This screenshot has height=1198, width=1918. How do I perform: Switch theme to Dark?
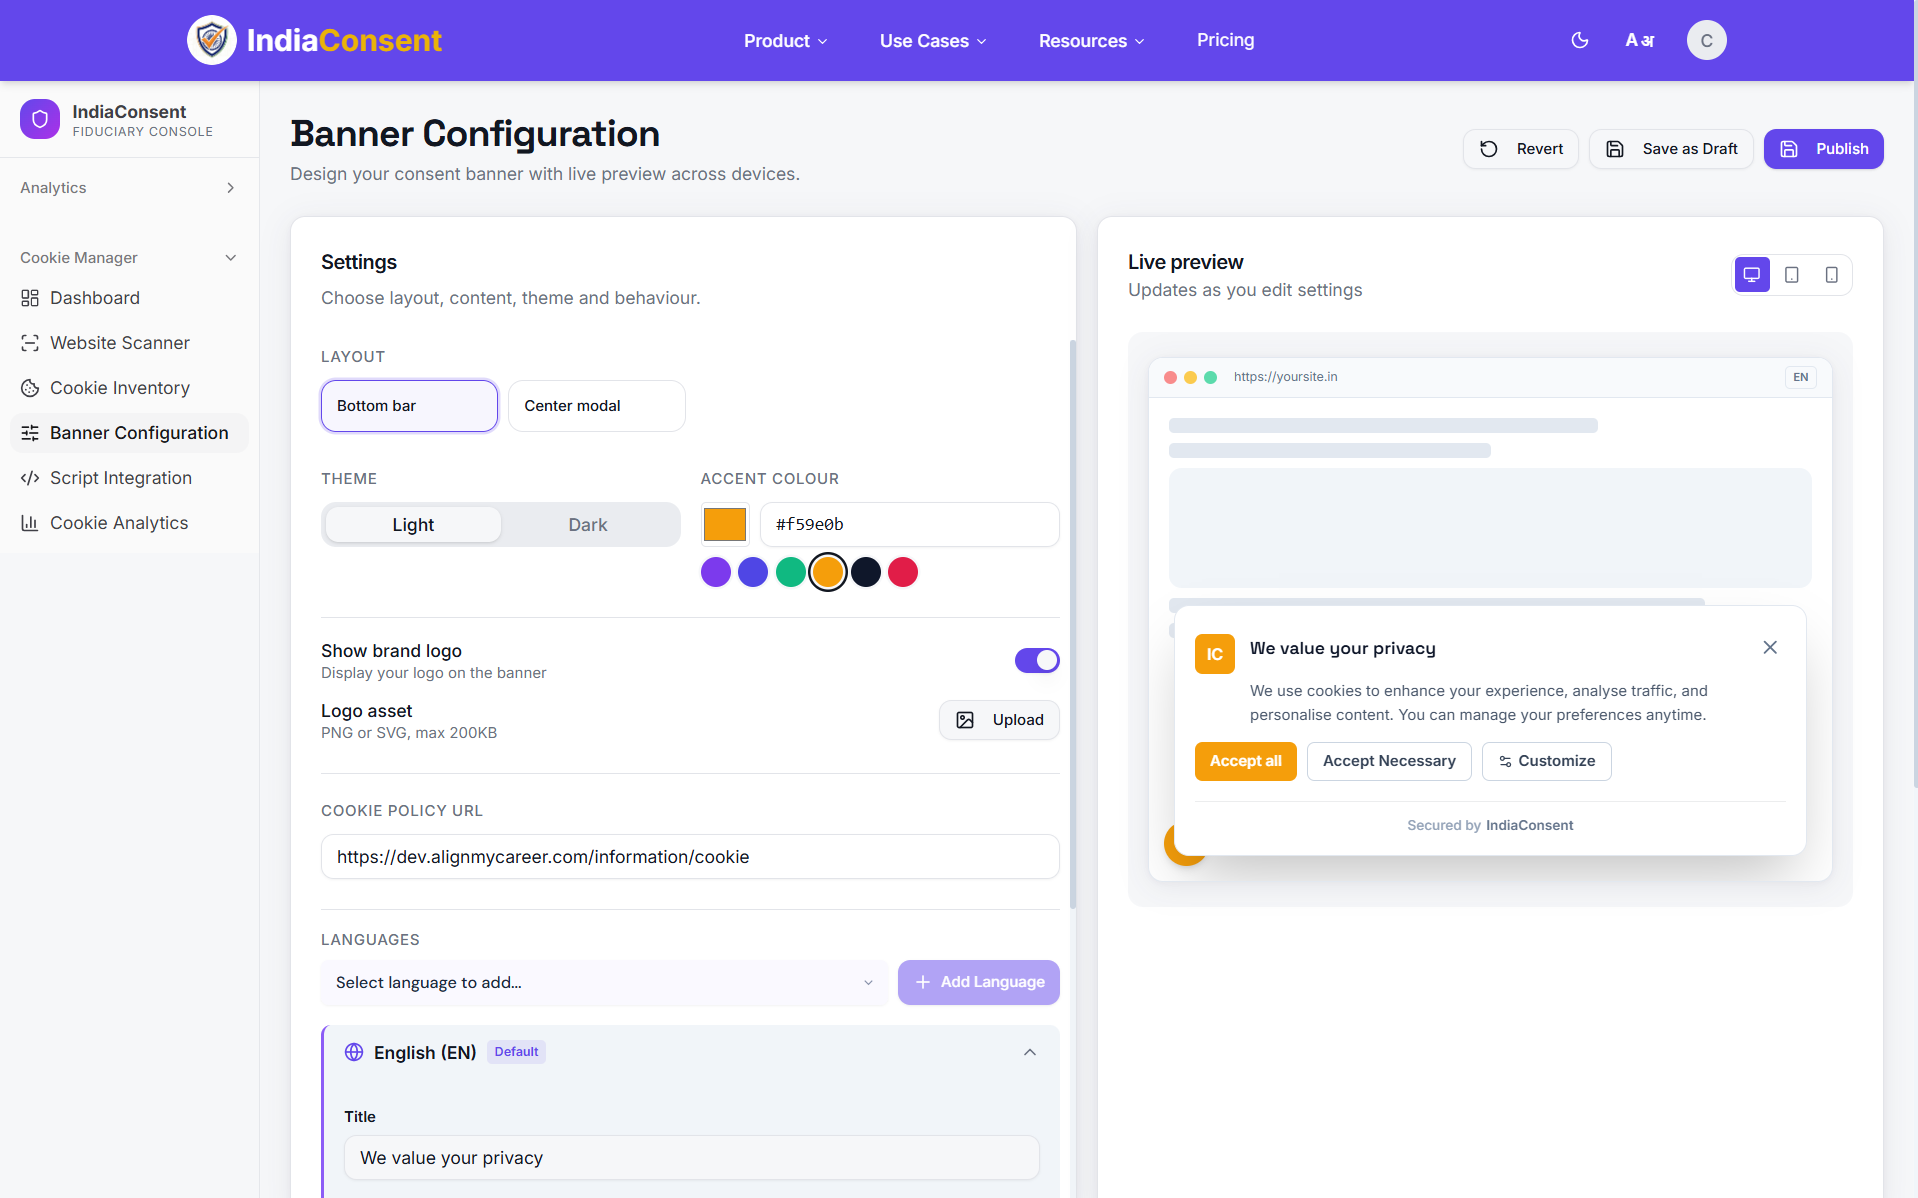coord(588,525)
